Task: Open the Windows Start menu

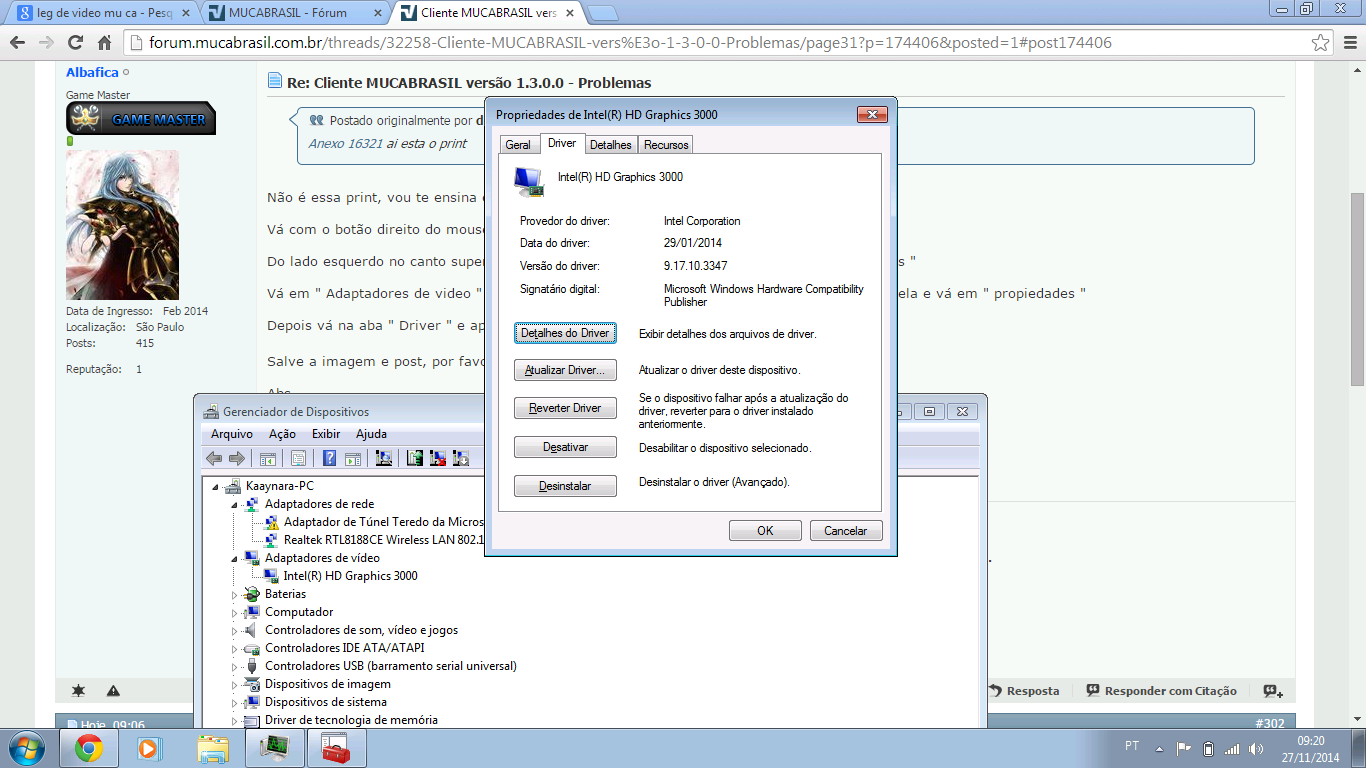Action: coord(25,748)
